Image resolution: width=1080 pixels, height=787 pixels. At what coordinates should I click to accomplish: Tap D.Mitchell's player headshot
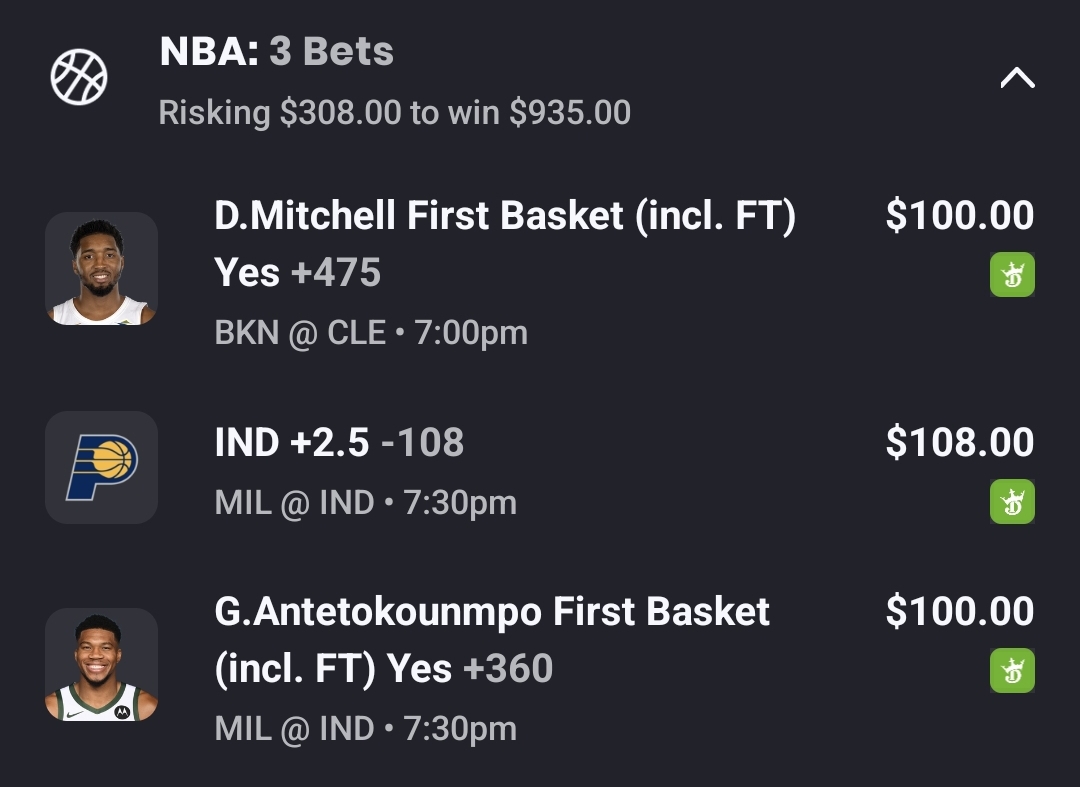101,268
